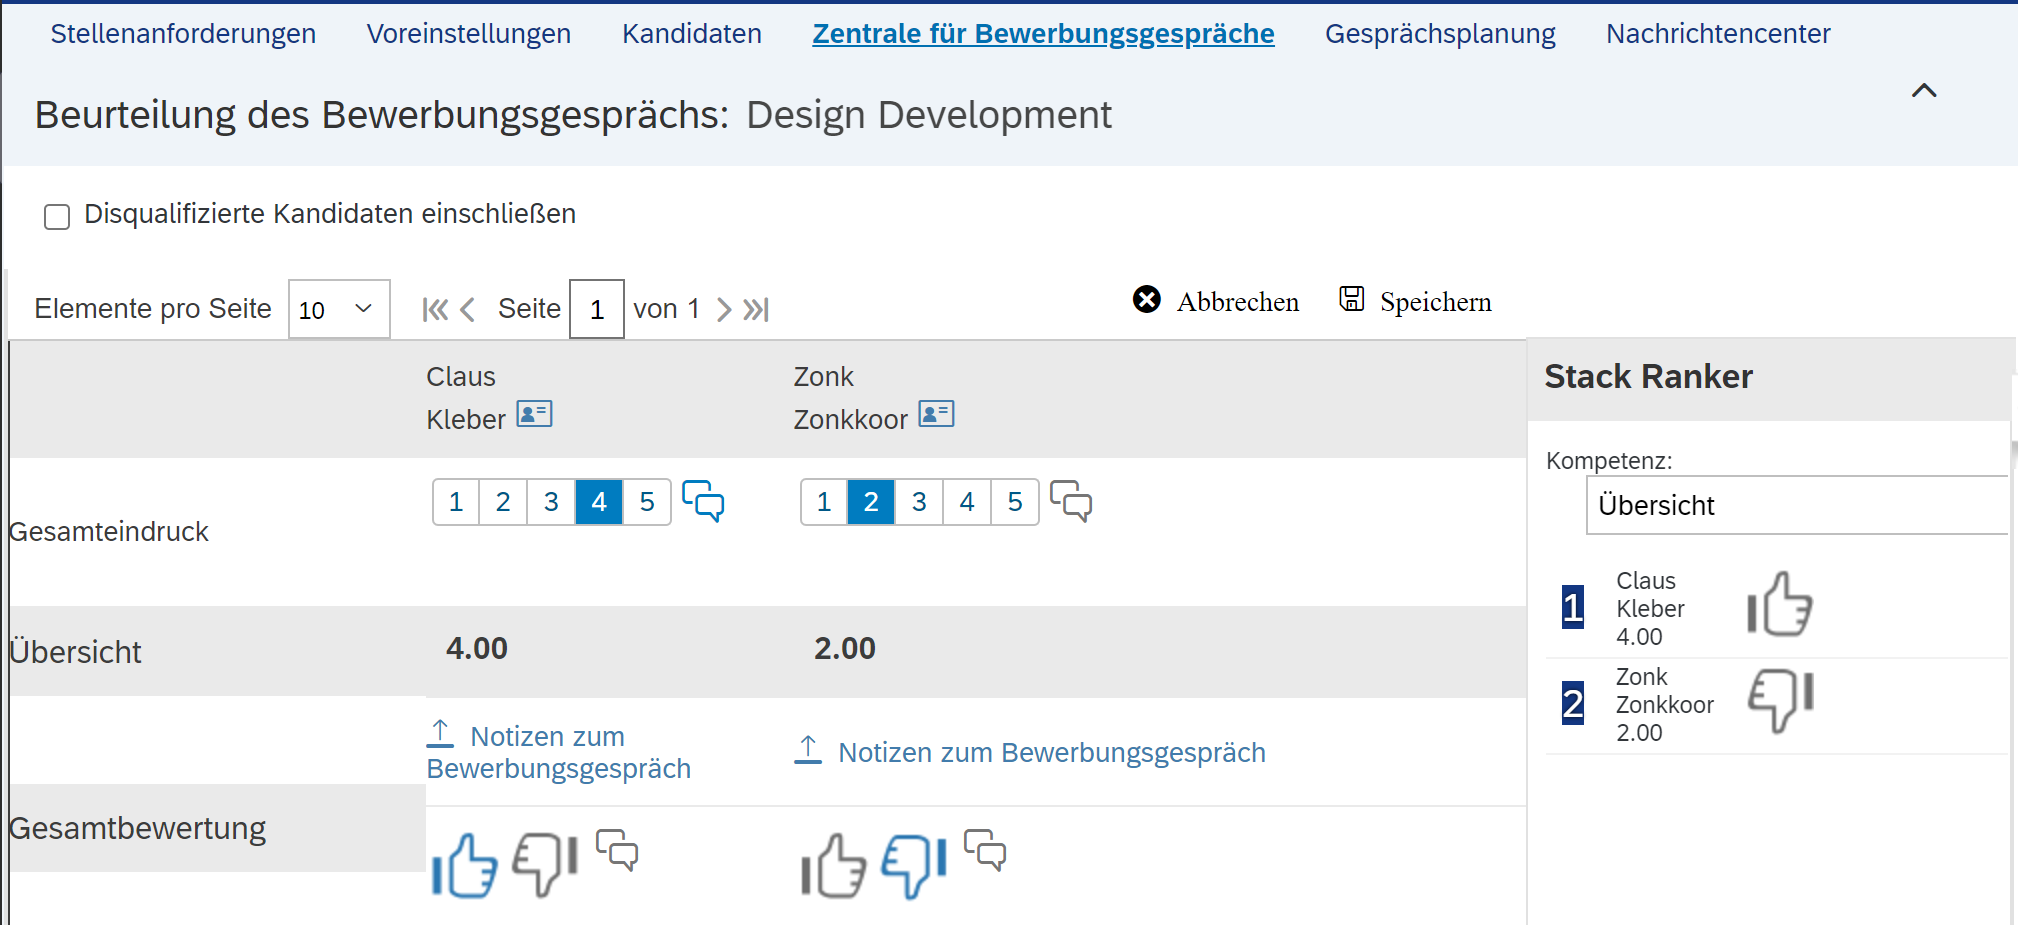Click Claus Kleber's name in Stack Ranker list

click(x=1650, y=594)
